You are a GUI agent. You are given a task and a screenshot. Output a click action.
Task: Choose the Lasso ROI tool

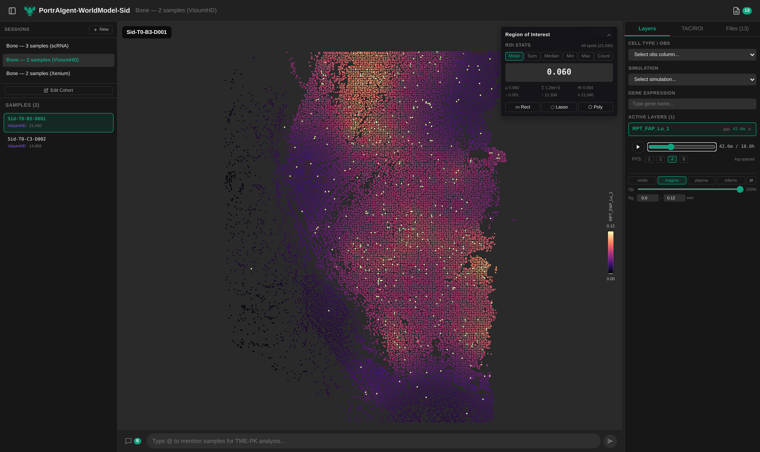pyautogui.click(x=559, y=107)
